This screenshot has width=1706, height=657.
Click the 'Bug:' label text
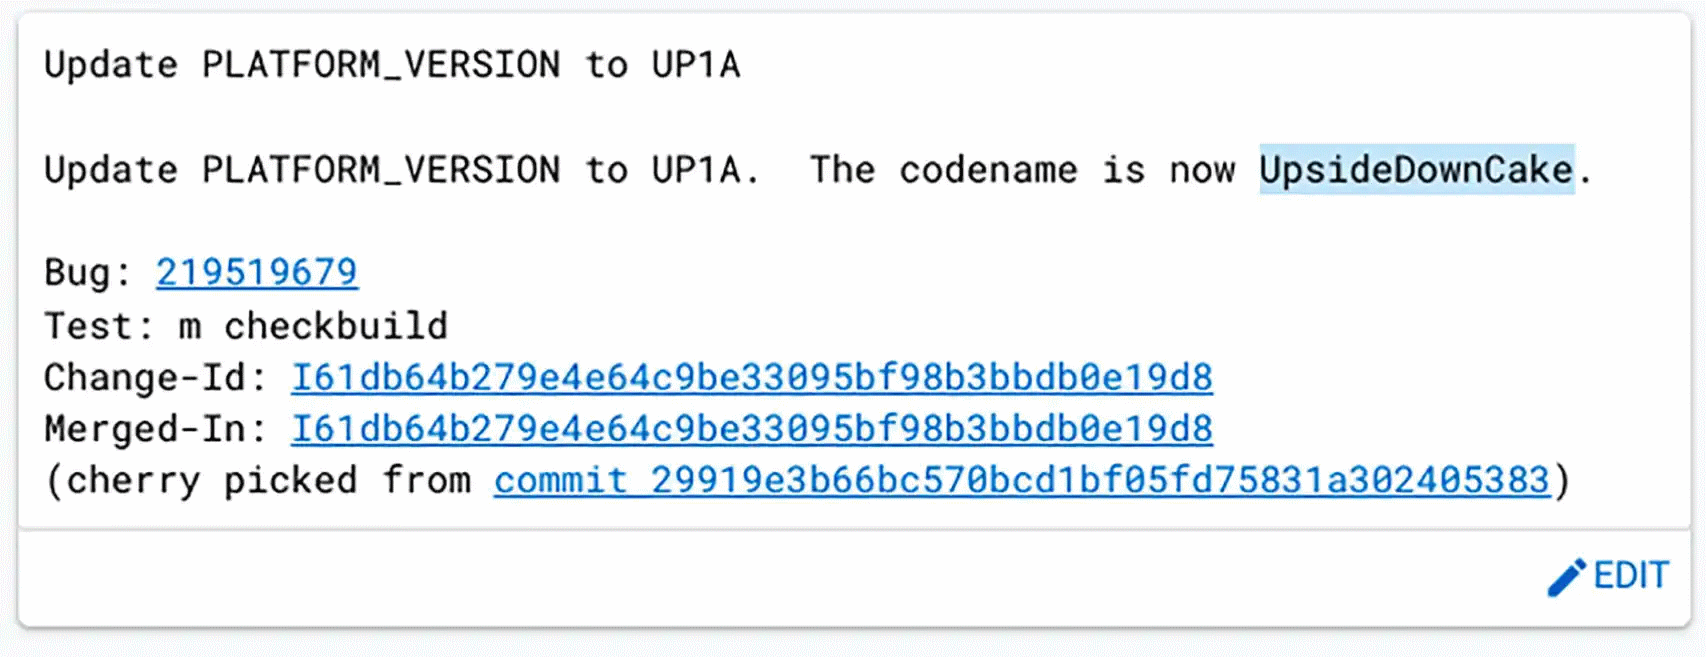tap(88, 272)
